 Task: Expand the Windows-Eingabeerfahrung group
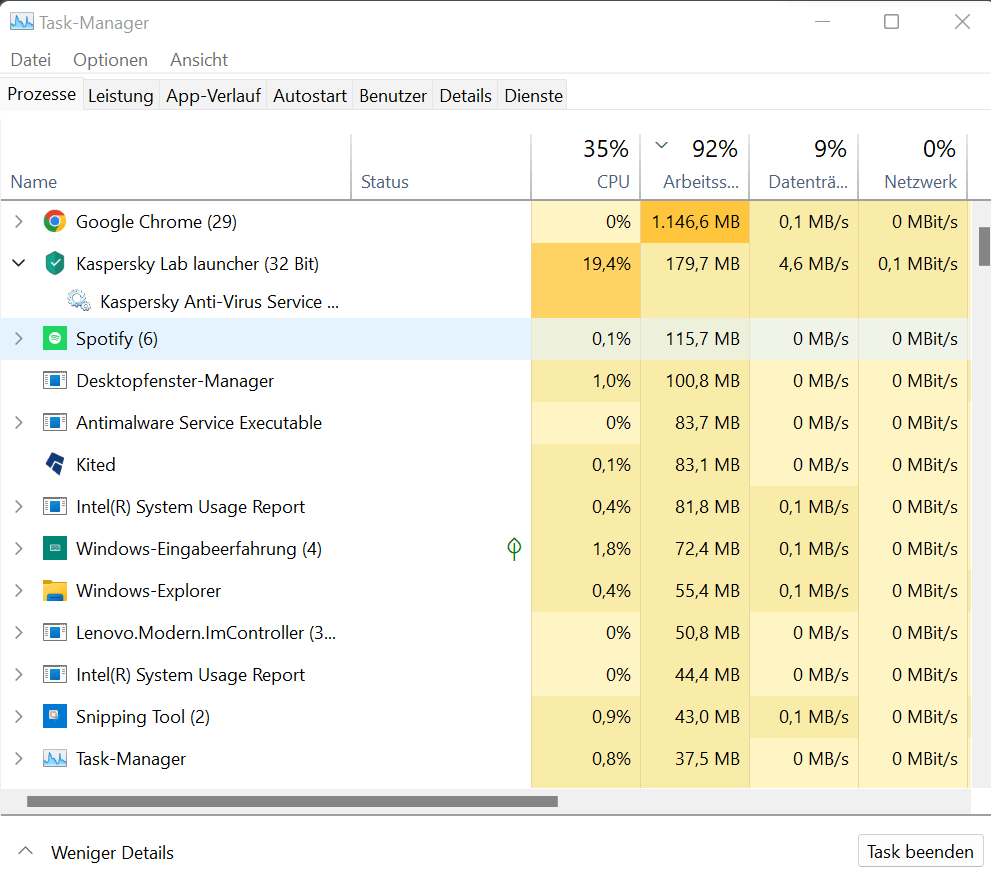point(19,548)
